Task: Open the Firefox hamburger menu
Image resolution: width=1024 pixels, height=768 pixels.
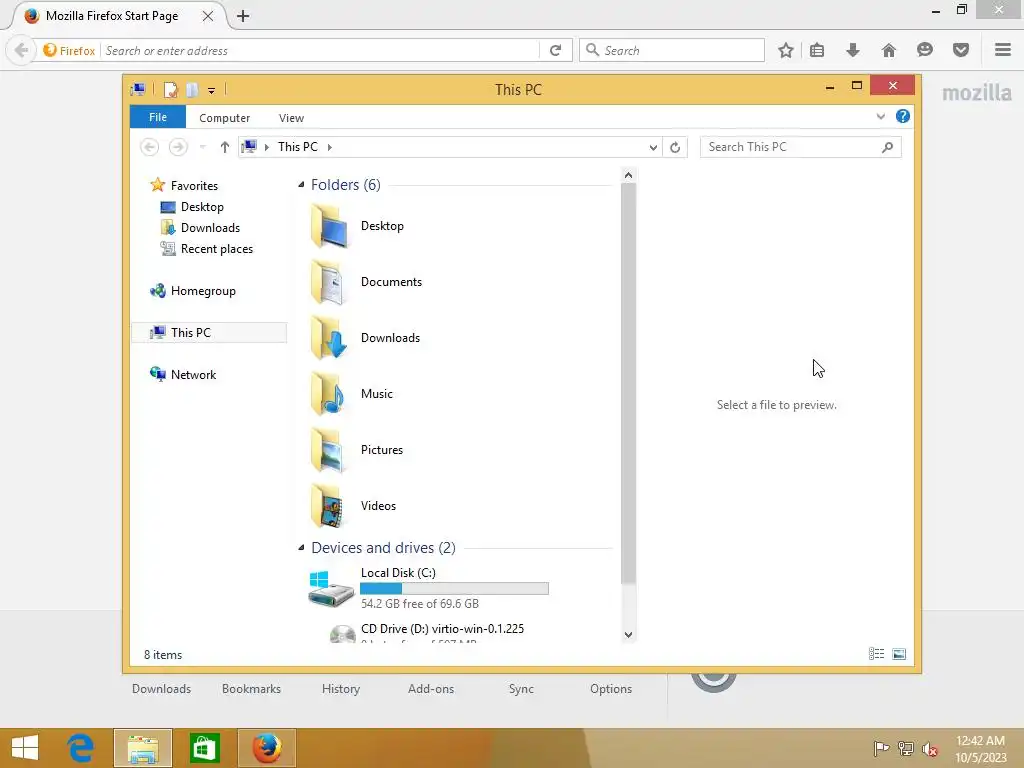Action: (x=1003, y=50)
